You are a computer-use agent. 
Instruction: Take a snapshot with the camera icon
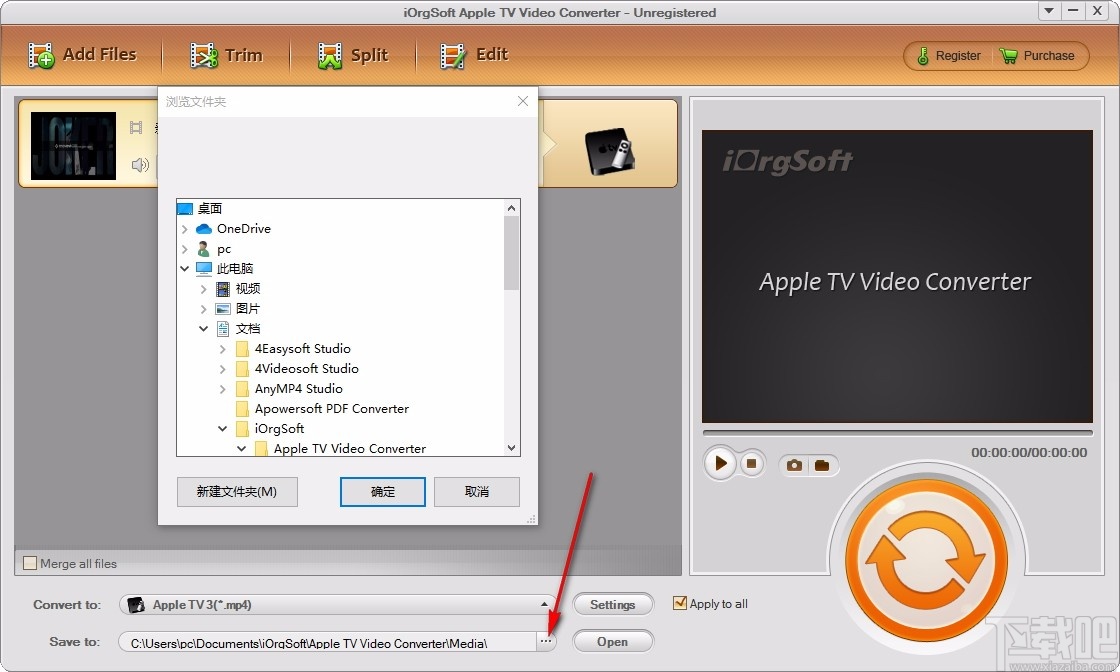pyautogui.click(x=793, y=464)
